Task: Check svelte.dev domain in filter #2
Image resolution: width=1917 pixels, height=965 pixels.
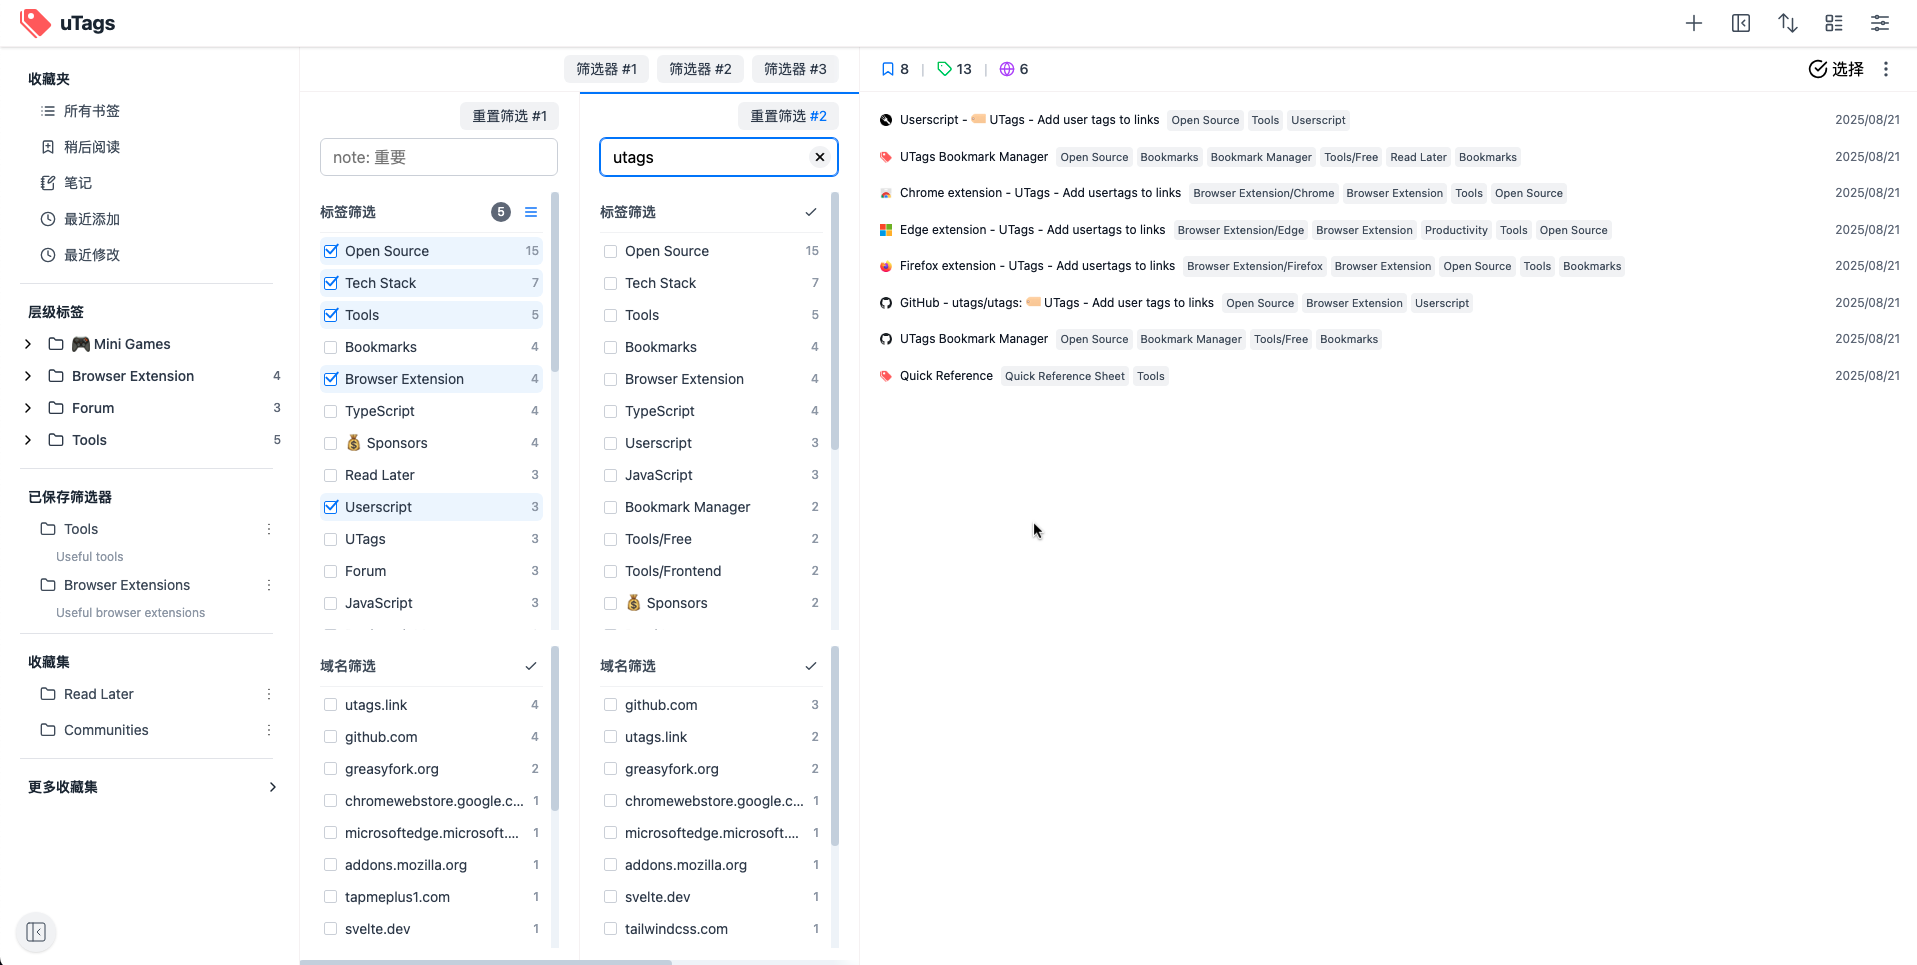Action: (611, 897)
